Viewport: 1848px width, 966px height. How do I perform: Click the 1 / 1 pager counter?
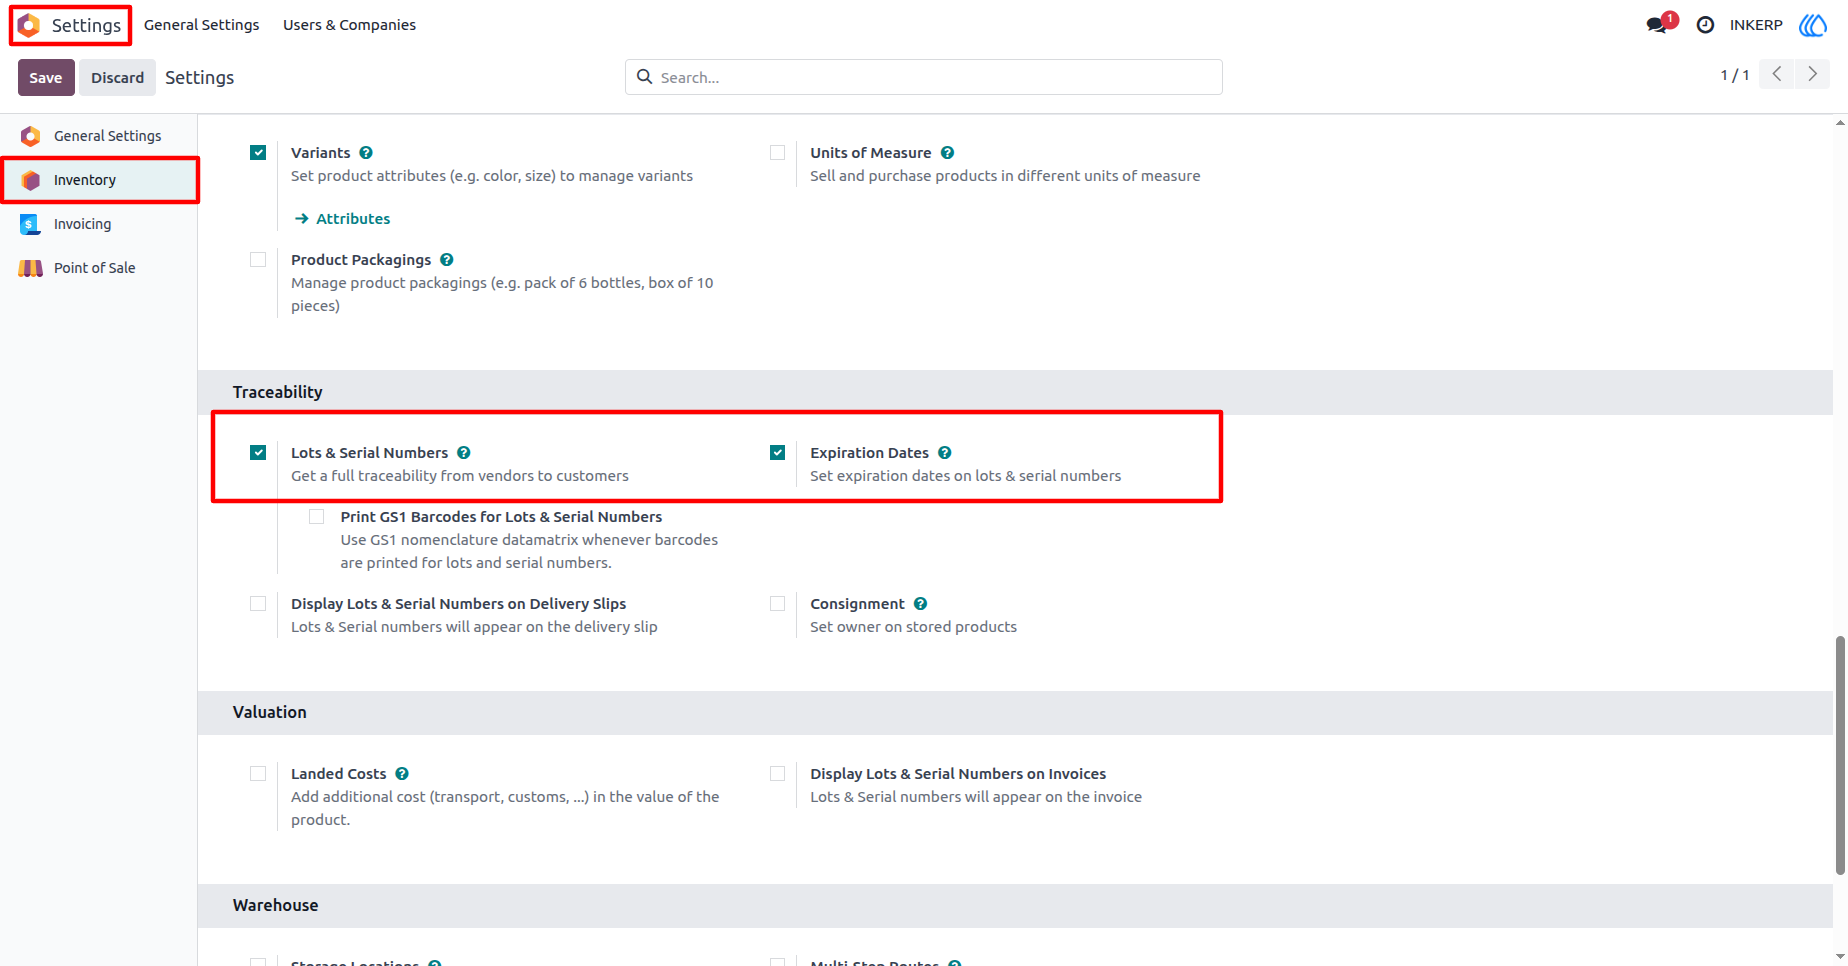click(x=1735, y=75)
